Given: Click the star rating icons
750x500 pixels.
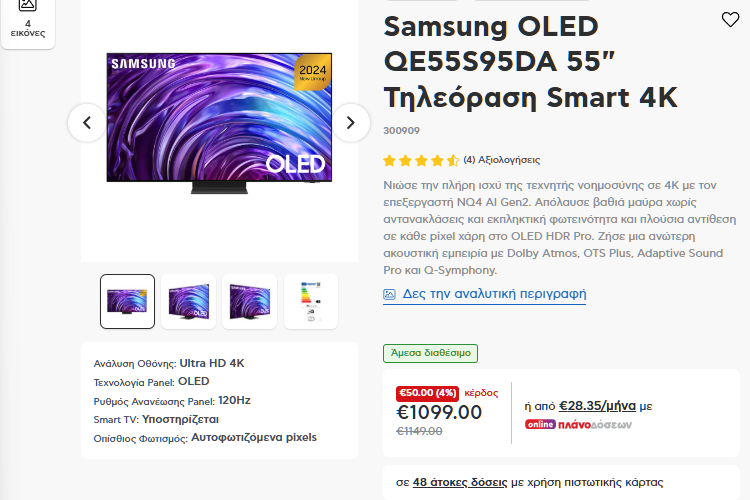Looking at the screenshot, I should click(421, 160).
